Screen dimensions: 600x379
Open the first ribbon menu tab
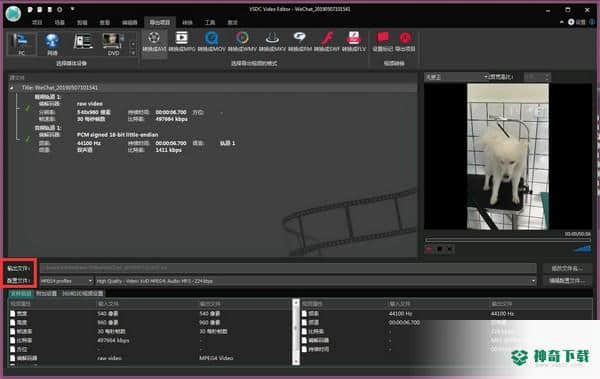point(37,23)
